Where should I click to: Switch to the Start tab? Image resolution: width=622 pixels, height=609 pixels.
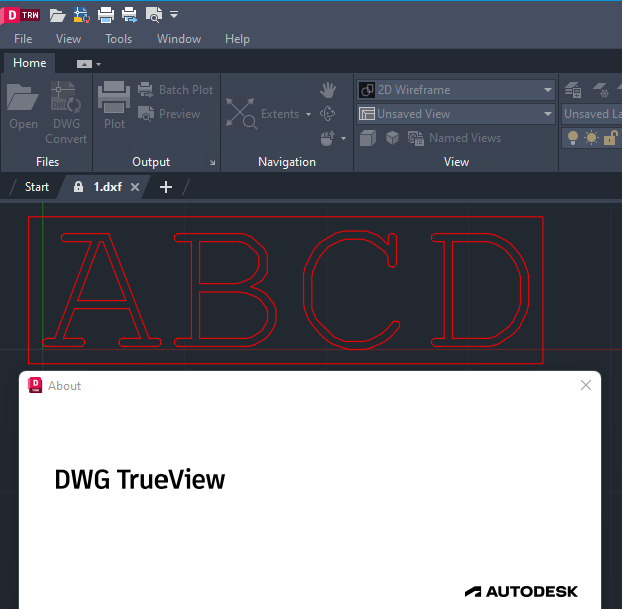(36, 187)
